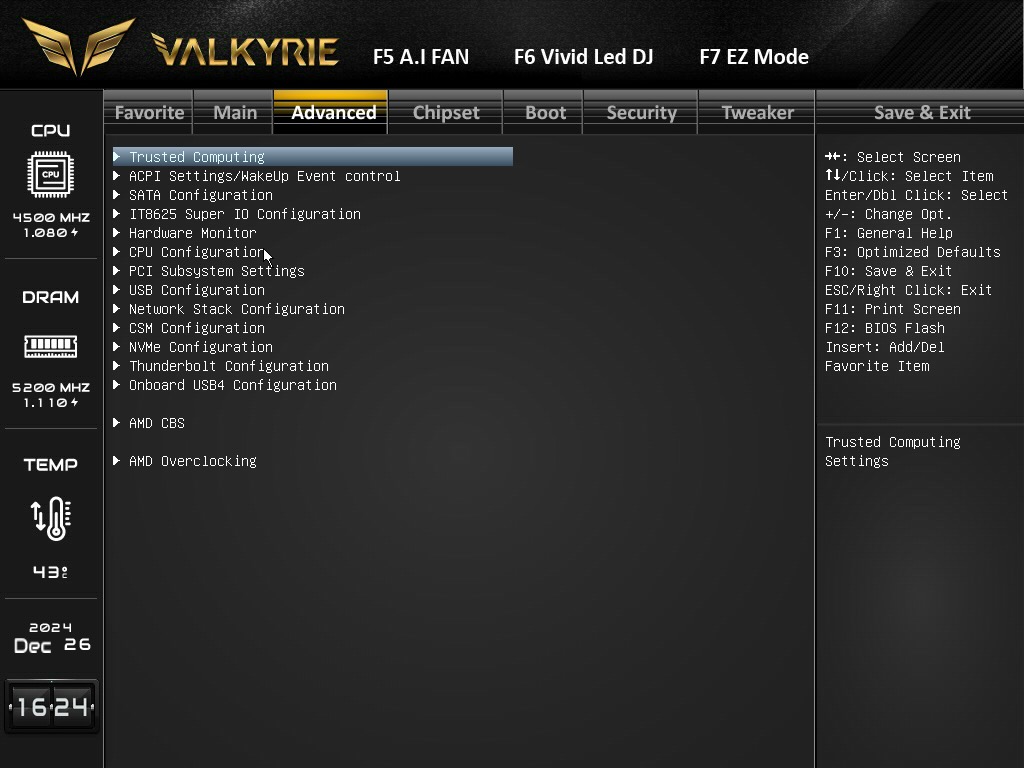Switch to F7 EZ Mode
The image size is (1024, 768).
click(x=754, y=57)
